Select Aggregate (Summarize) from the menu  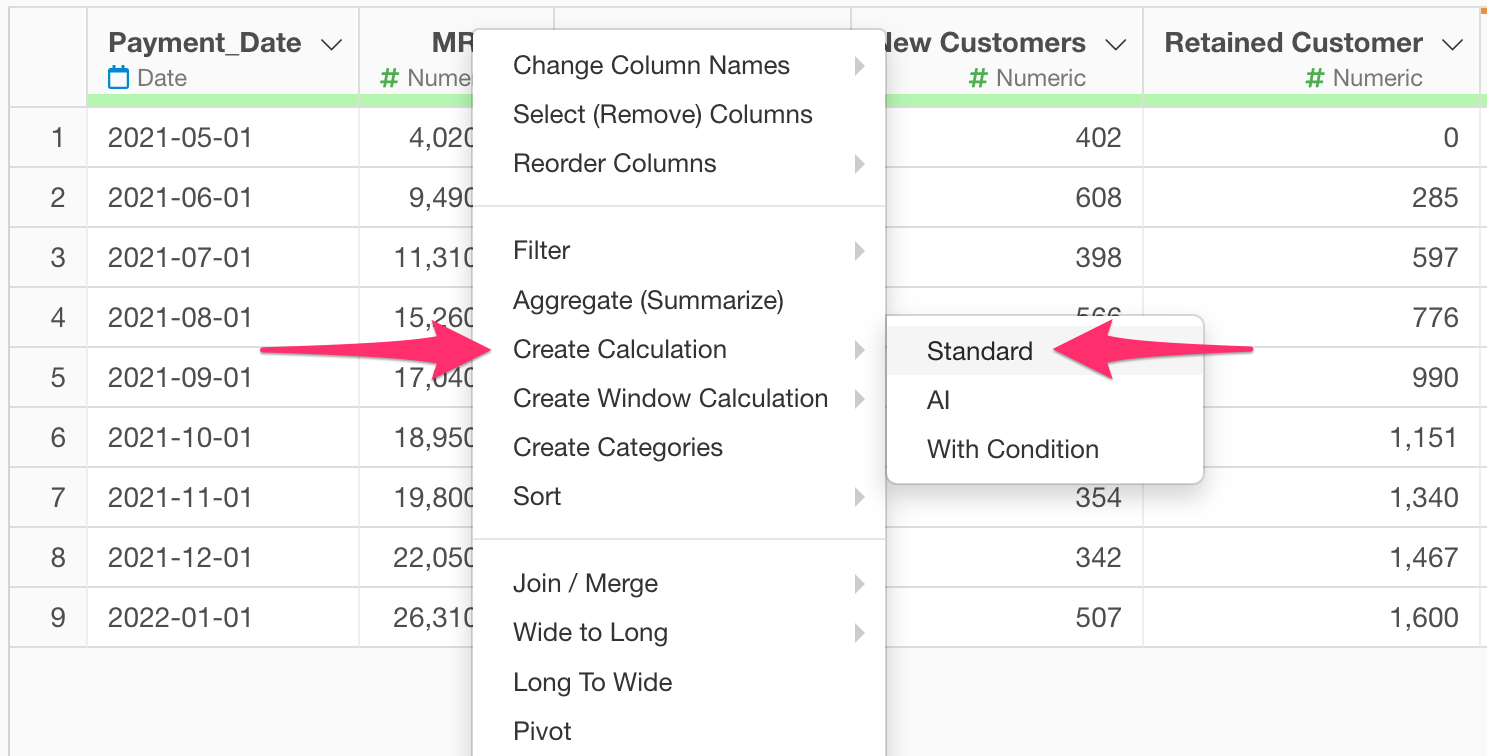tap(648, 300)
